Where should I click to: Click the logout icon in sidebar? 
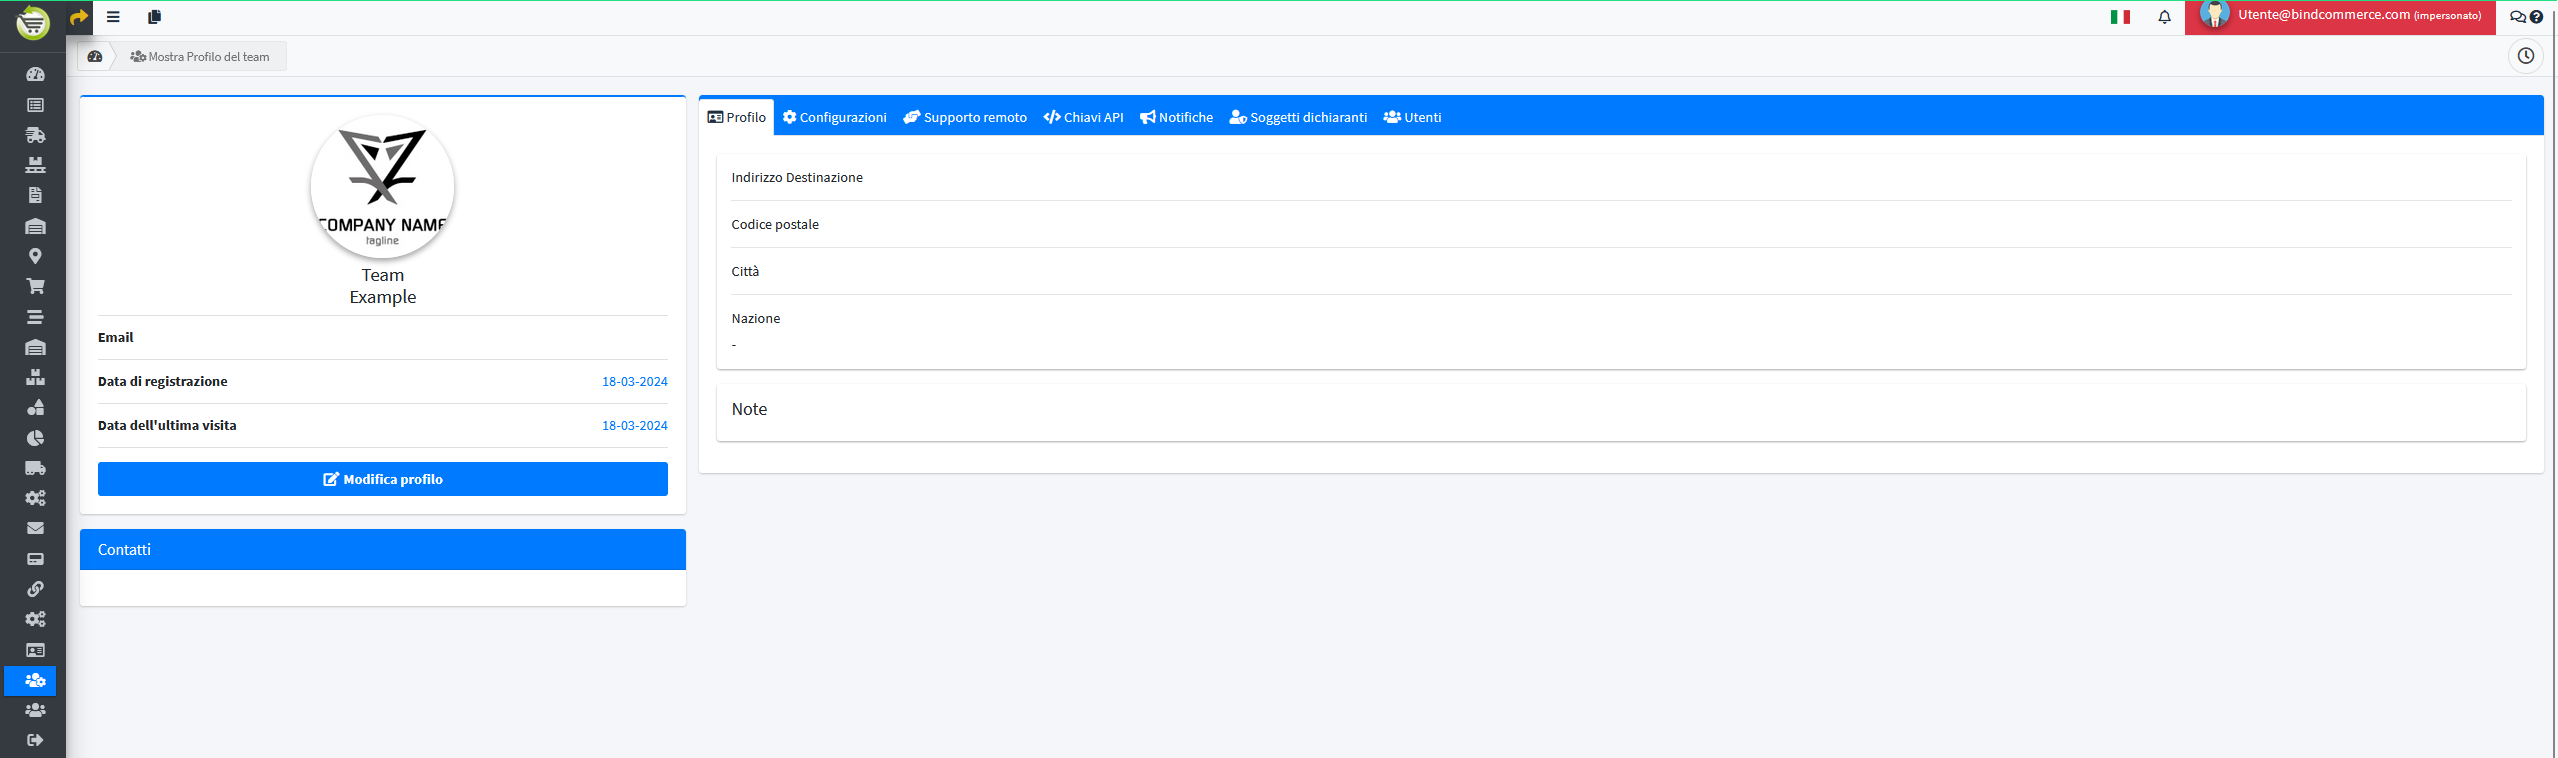pos(35,740)
